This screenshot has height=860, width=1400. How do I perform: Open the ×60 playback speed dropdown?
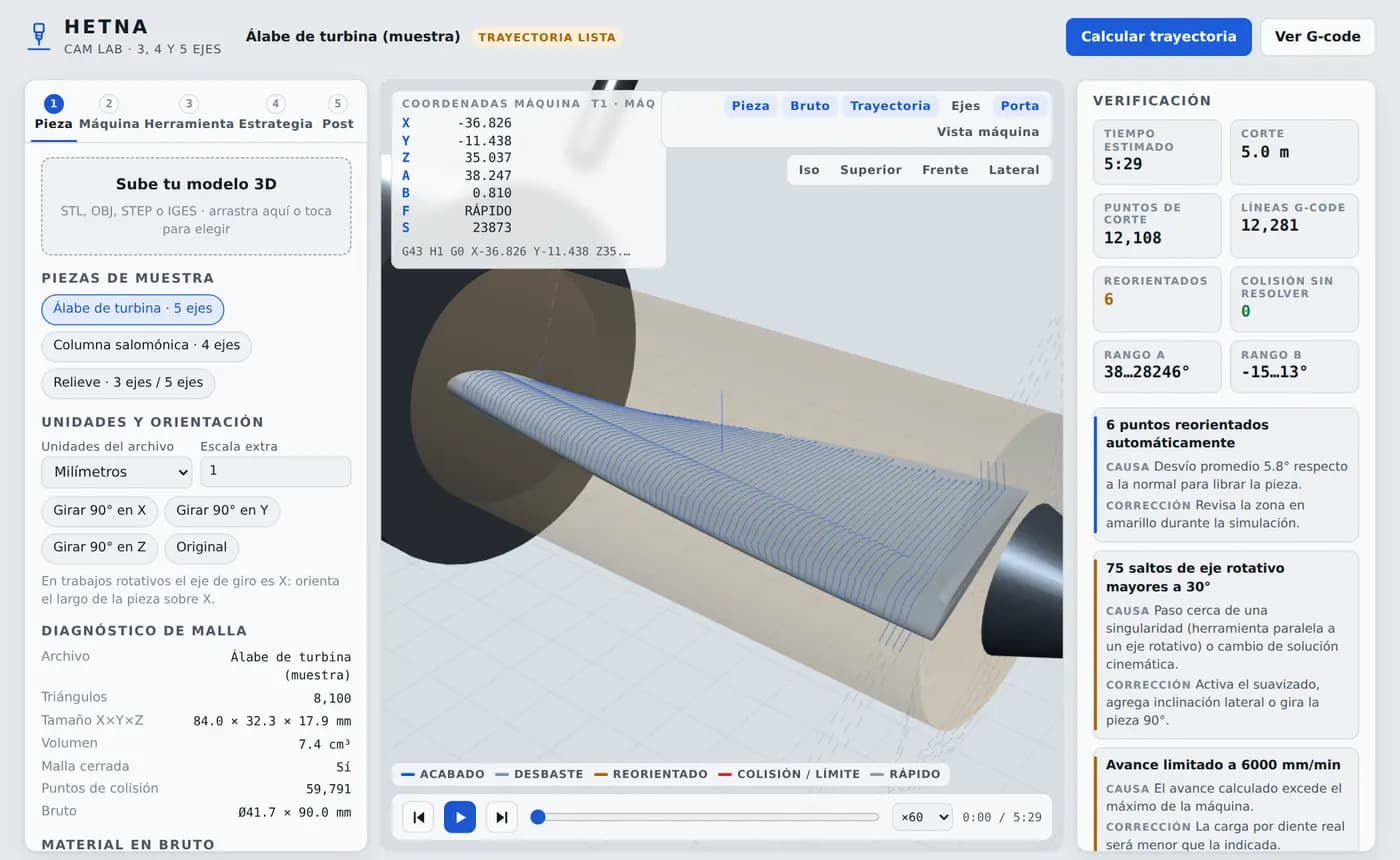(x=922, y=817)
